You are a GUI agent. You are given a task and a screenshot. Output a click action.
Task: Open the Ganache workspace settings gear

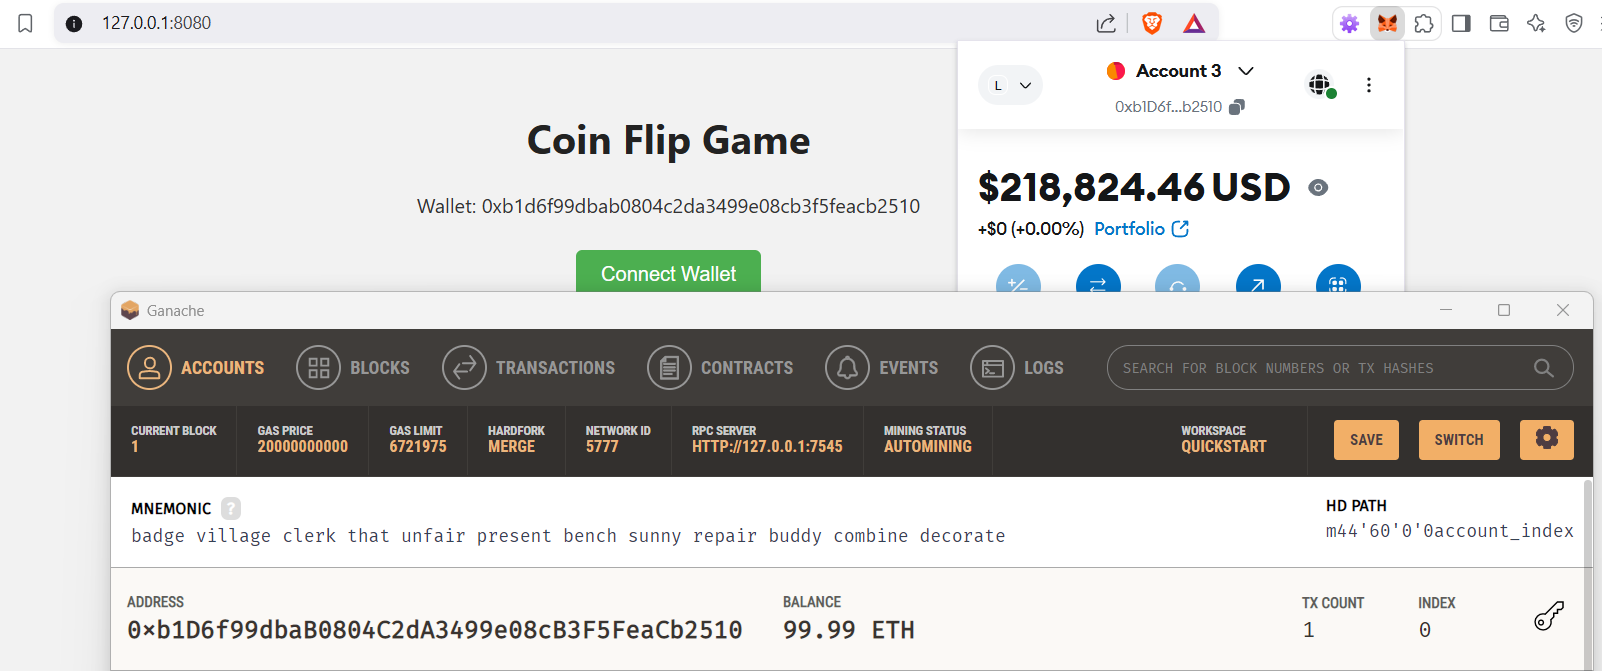(x=1546, y=439)
